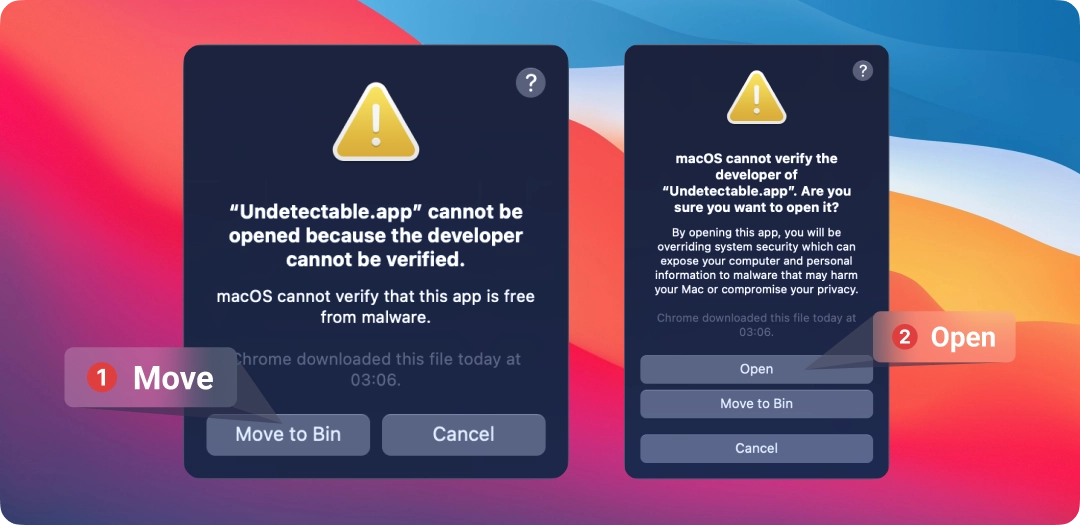The width and height of the screenshot is (1080, 525).
Task: Click the red number 1 badge
Action: click(101, 378)
